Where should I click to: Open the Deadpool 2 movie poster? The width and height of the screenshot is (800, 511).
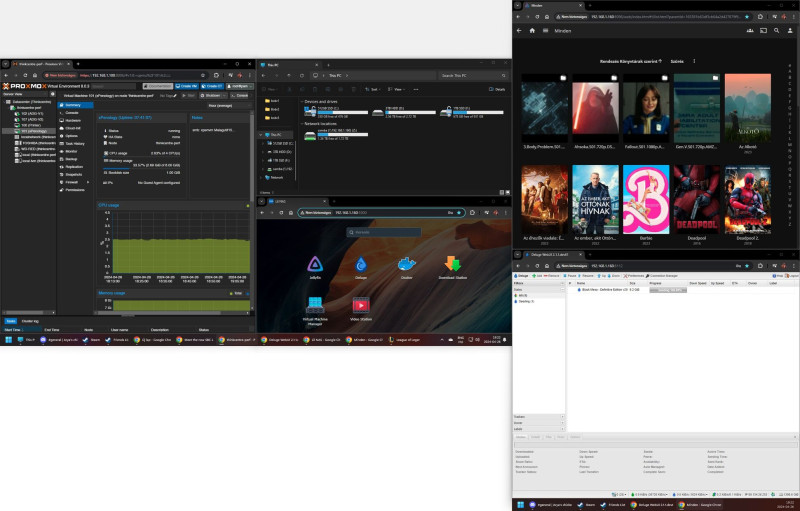[x=747, y=199]
